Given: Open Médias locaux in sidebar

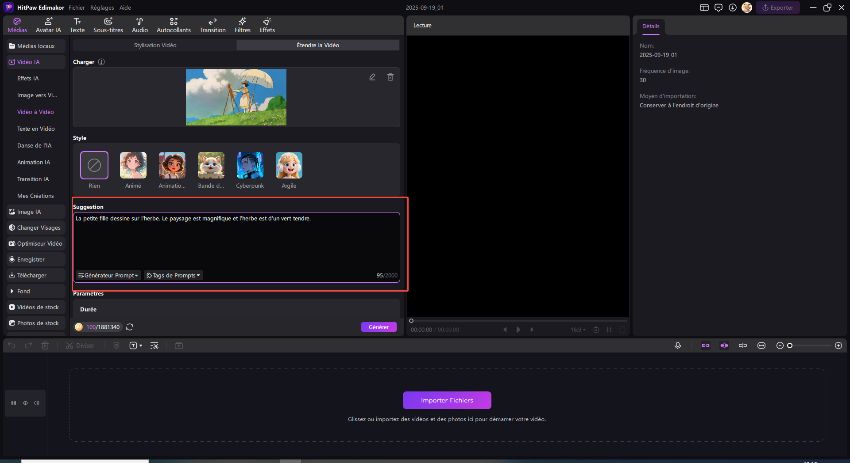Looking at the screenshot, I should pyautogui.click(x=36, y=46).
